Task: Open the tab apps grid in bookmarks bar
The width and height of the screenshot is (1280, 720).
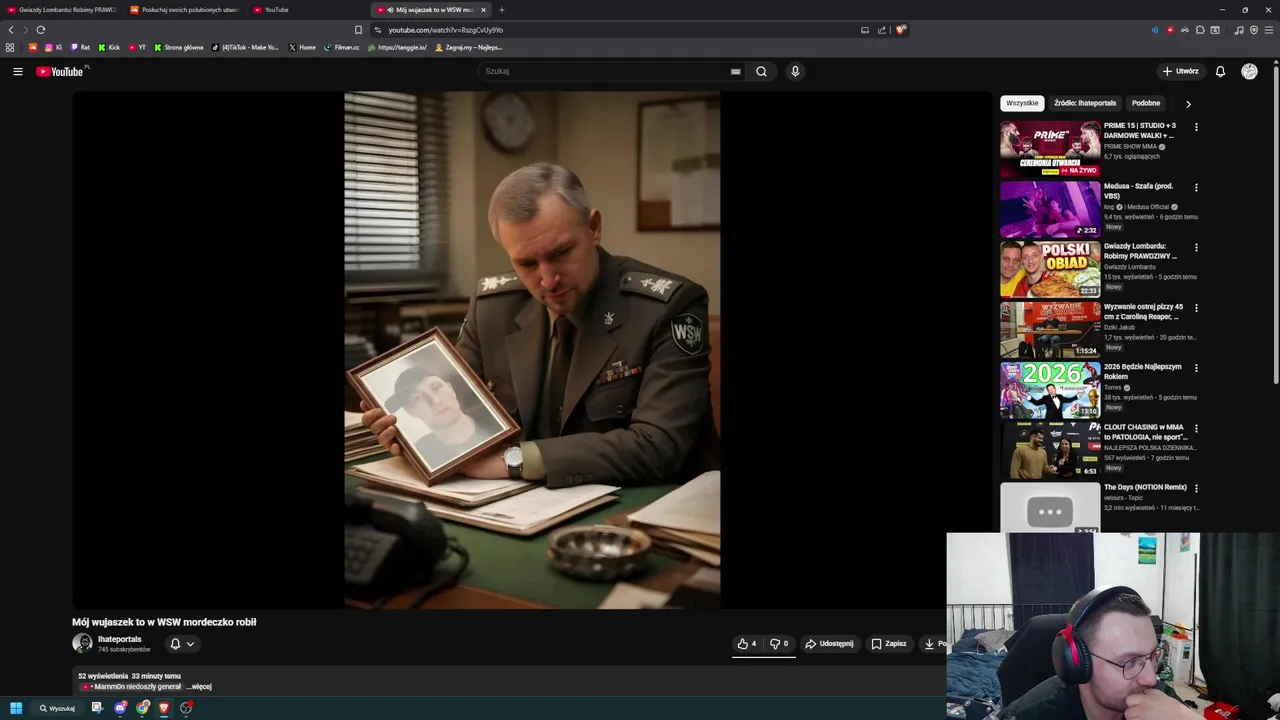Action: tap(10, 47)
